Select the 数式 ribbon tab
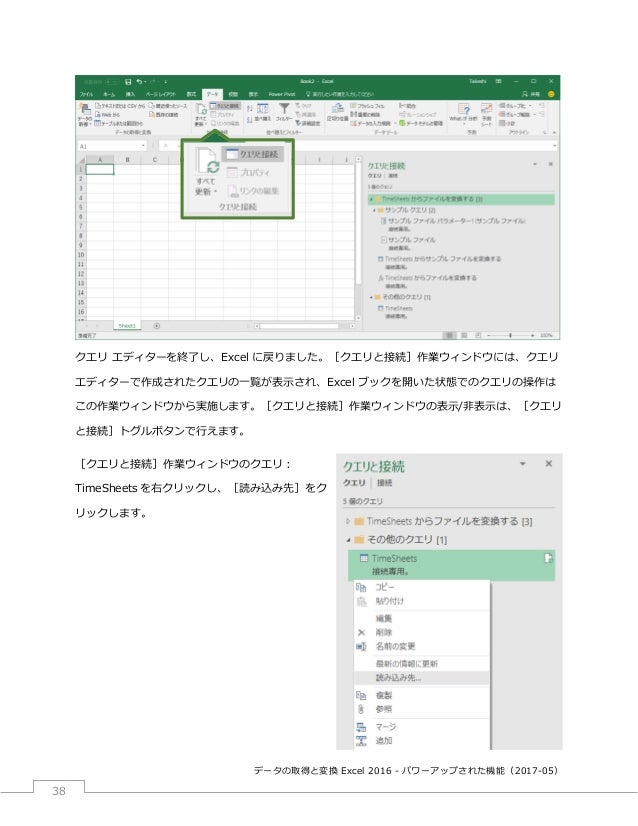 pos(191,94)
